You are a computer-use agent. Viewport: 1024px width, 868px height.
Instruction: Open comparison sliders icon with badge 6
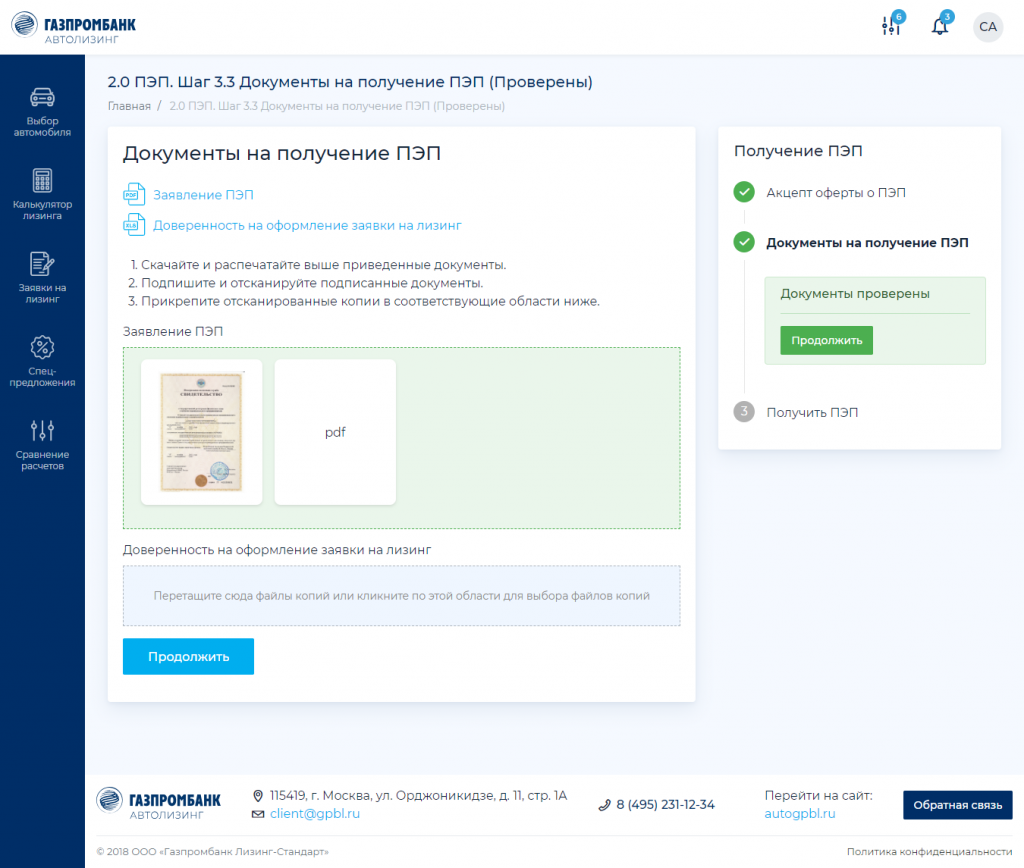(x=893, y=24)
